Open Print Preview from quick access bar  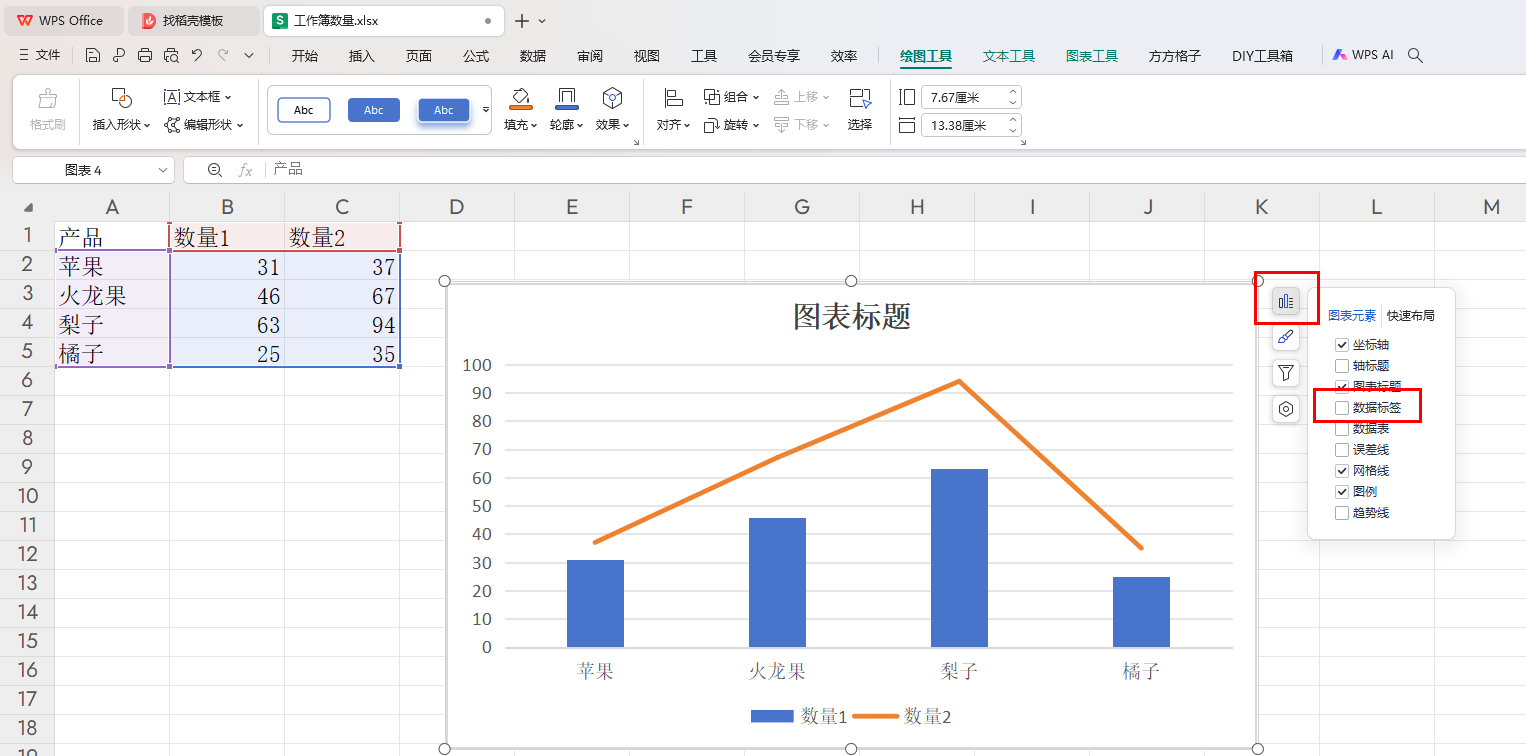point(171,55)
